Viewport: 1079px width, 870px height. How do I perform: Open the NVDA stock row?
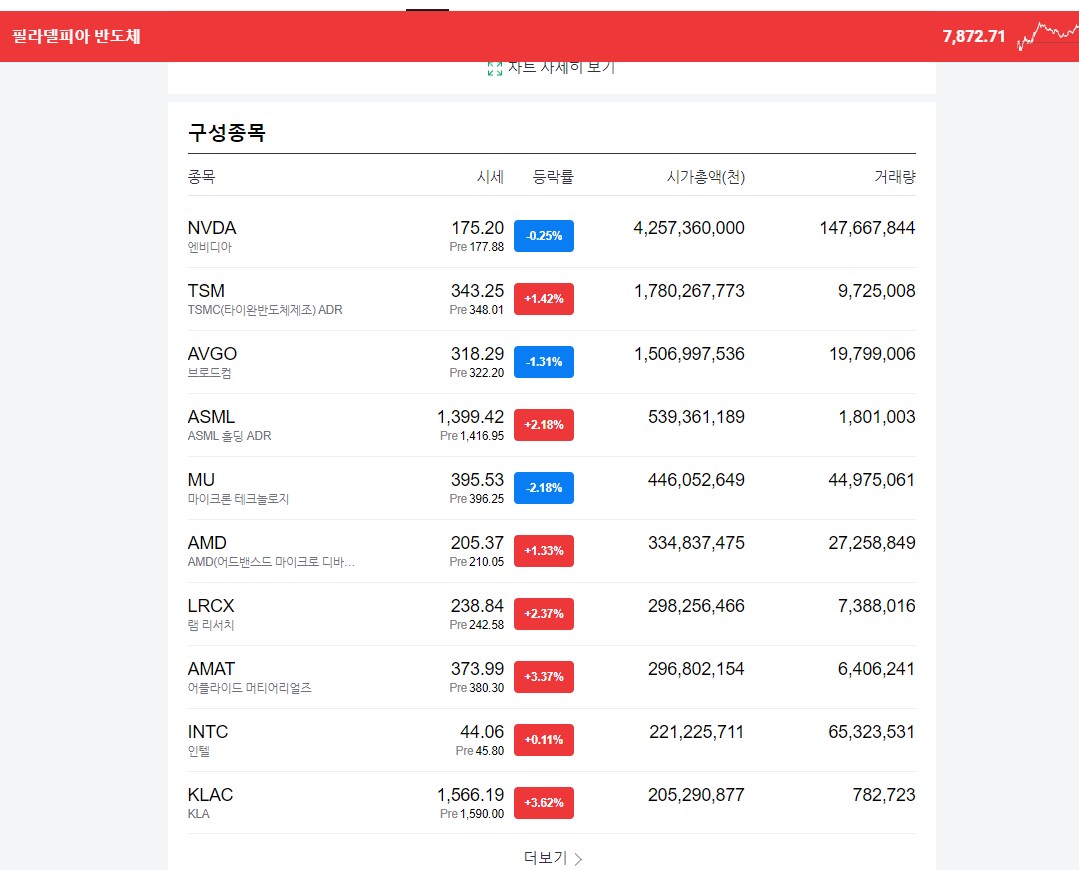click(551, 236)
